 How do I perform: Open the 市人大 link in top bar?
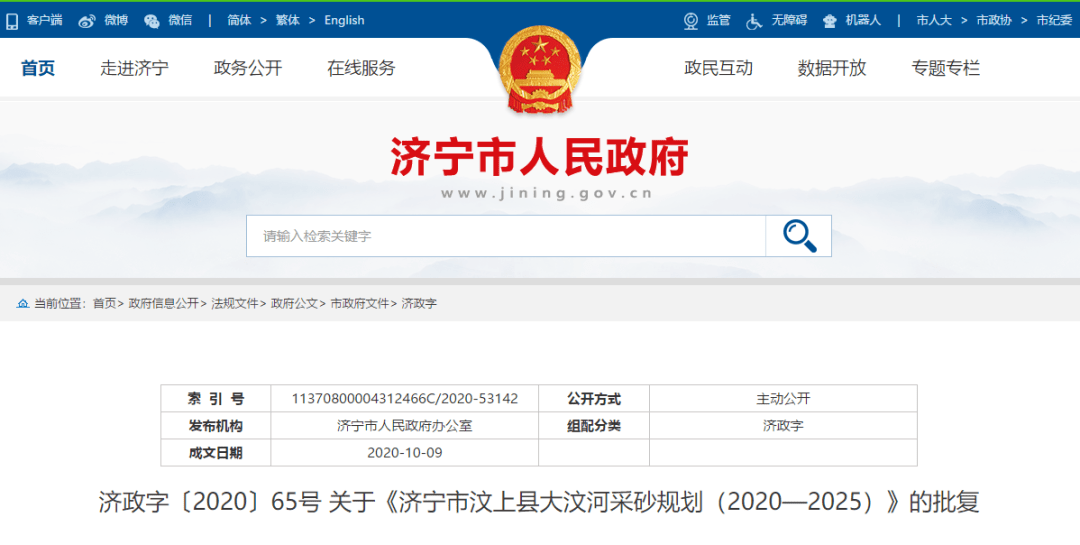click(x=934, y=20)
